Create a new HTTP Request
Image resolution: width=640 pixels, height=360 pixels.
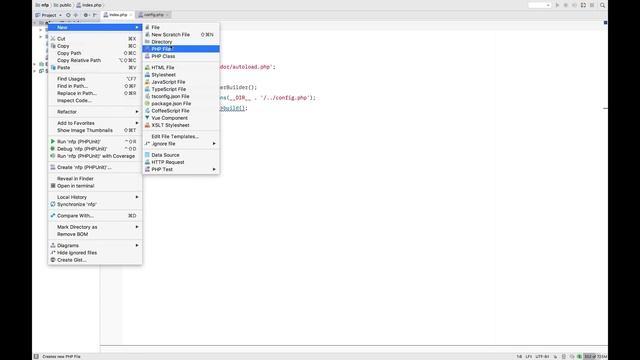181,162
